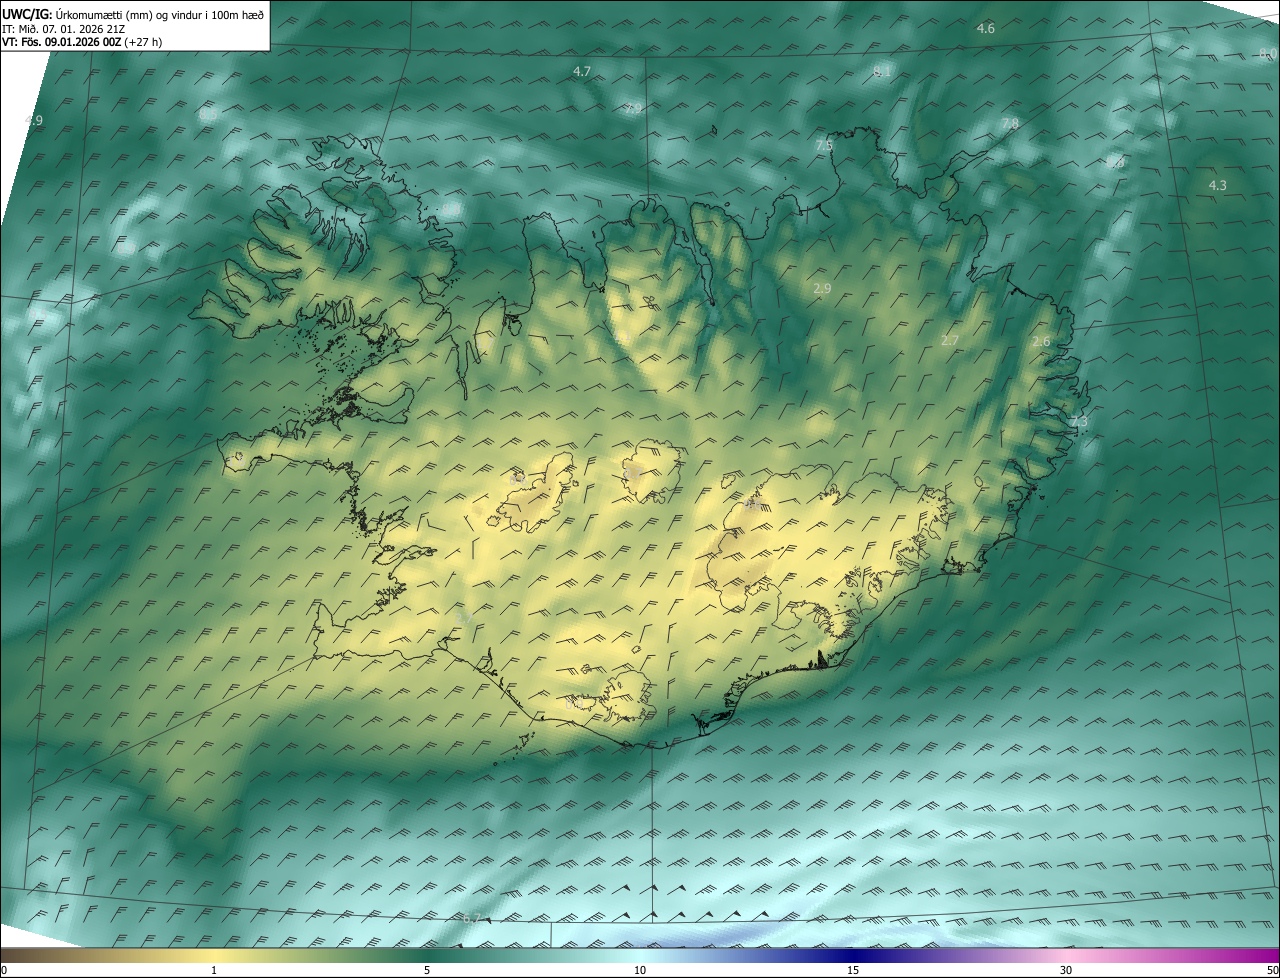Image resolution: width=1280 pixels, height=978 pixels.
Task: Click the 7.8 value on the map
Action: (1010, 123)
